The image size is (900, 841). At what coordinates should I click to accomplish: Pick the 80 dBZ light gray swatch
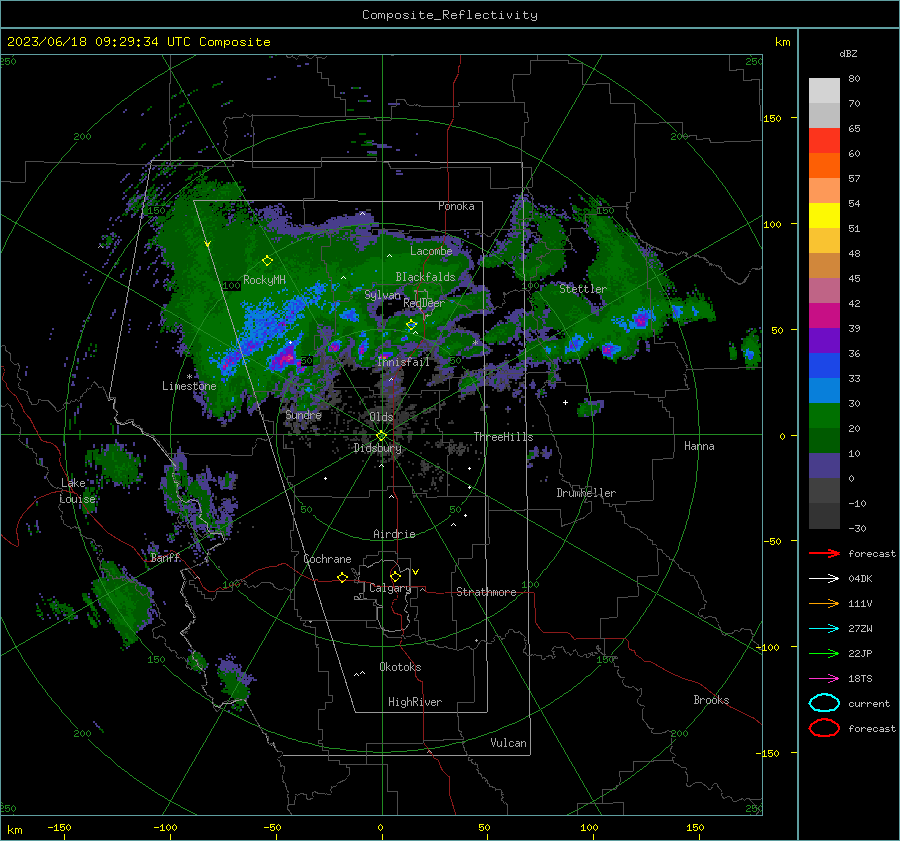(824, 90)
